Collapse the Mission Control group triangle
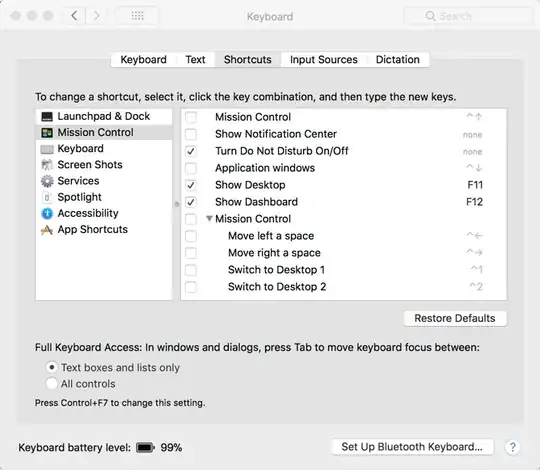This screenshot has width=540, height=470. pos(209,218)
